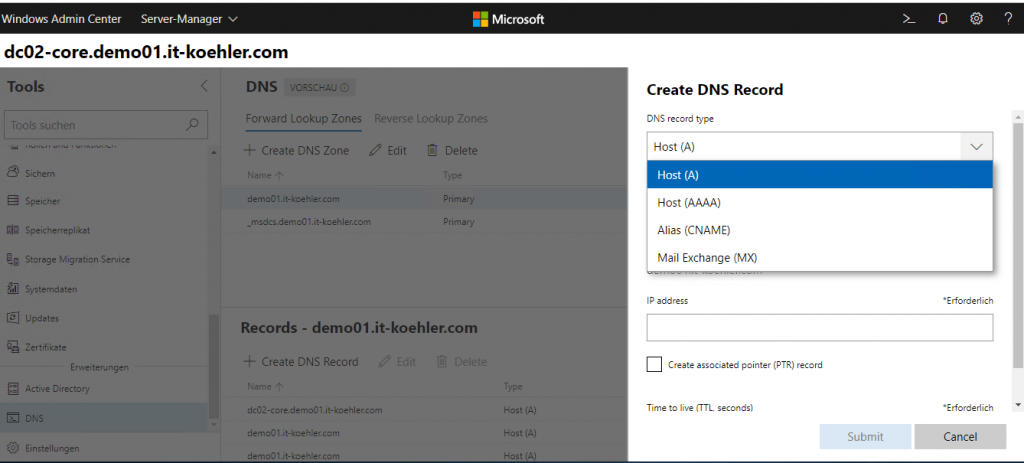
Task: Sort records by Name column header
Action: (x=266, y=387)
